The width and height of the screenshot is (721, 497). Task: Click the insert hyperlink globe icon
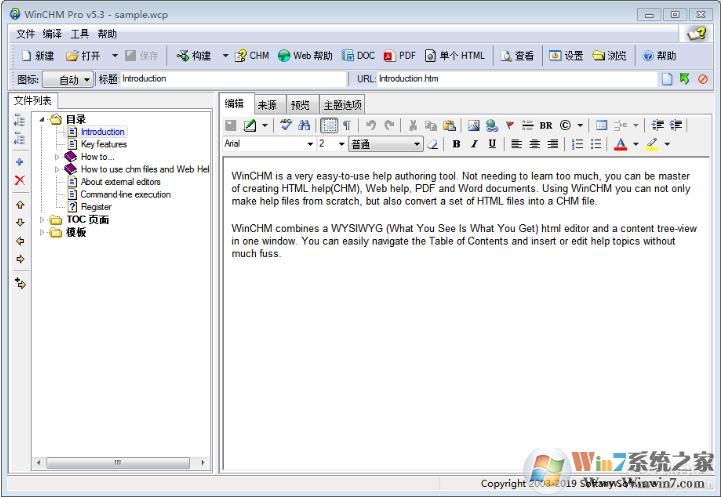pyautogui.click(x=492, y=125)
